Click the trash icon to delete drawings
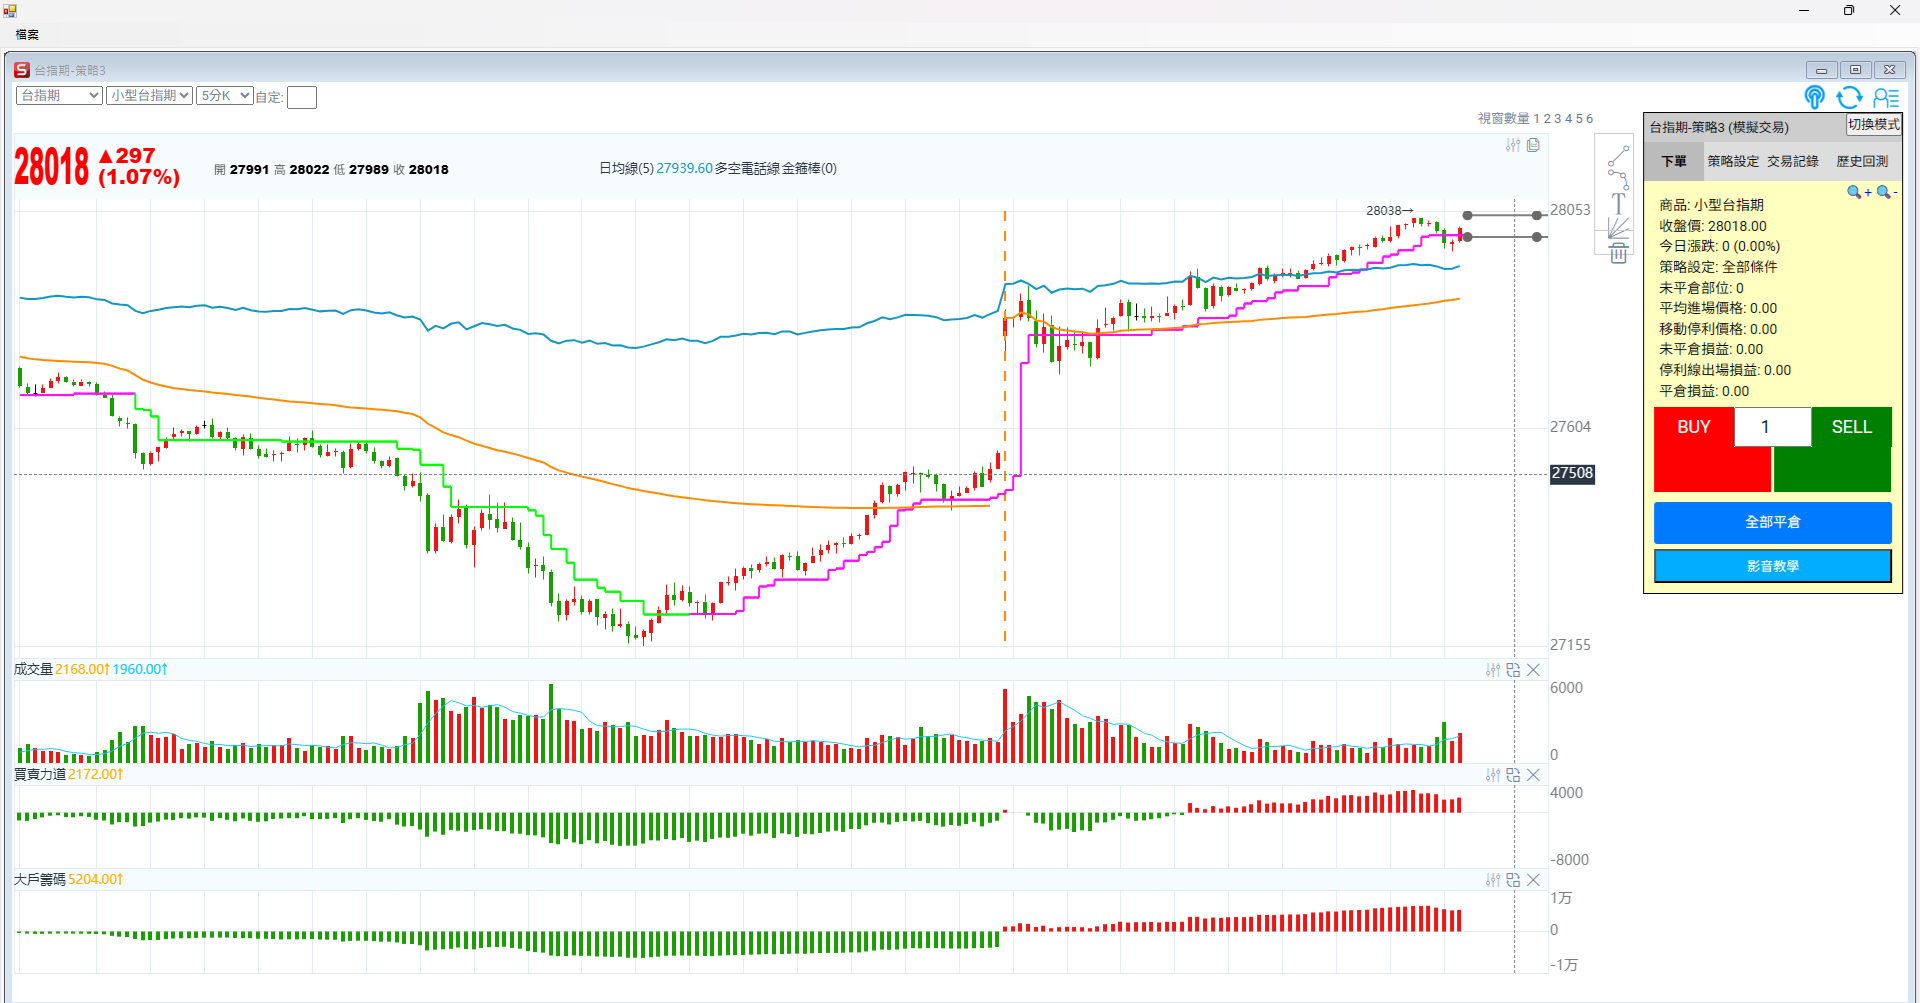Screen dimensions: 1920x1003 tap(1618, 254)
